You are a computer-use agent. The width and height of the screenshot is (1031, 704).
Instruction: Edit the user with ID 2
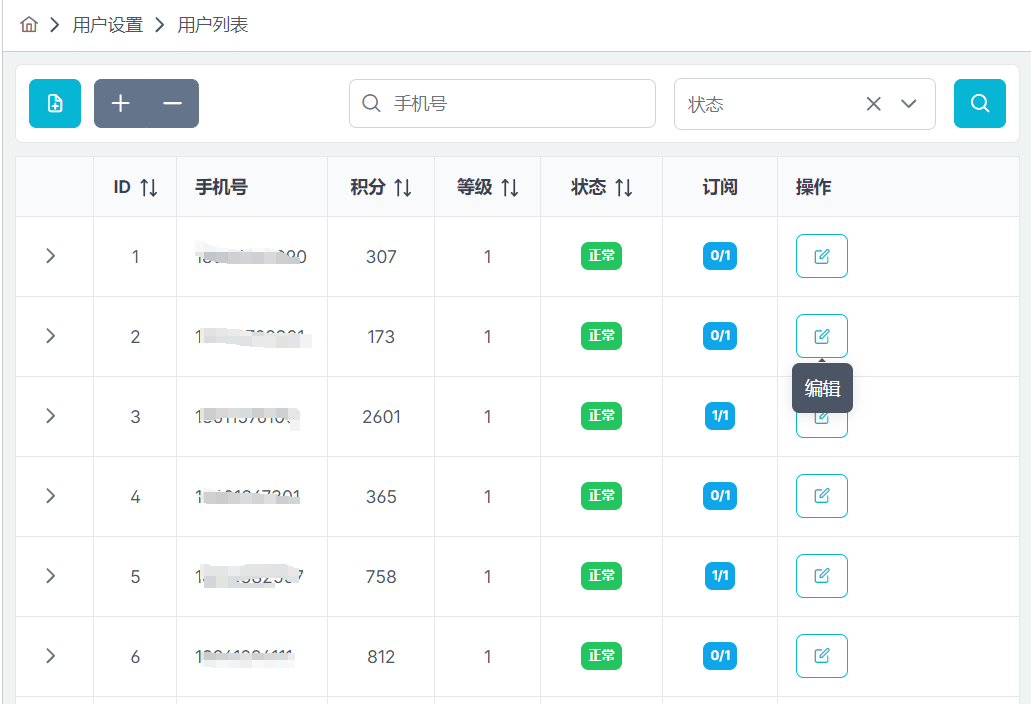pyautogui.click(x=822, y=336)
